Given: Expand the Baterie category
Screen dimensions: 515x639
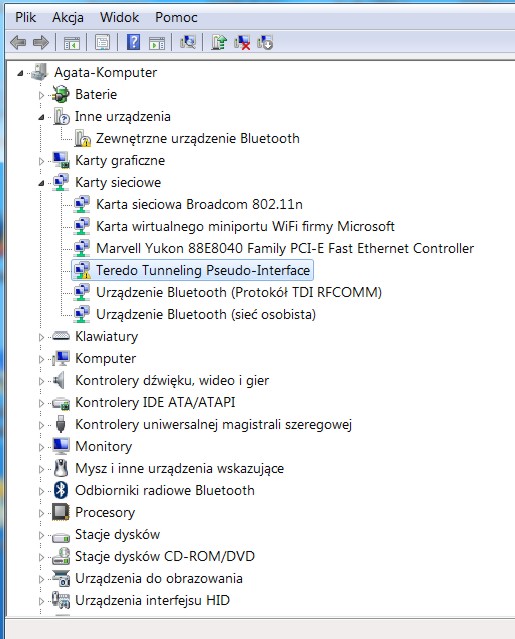Looking at the screenshot, I should click(x=41, y=95).
